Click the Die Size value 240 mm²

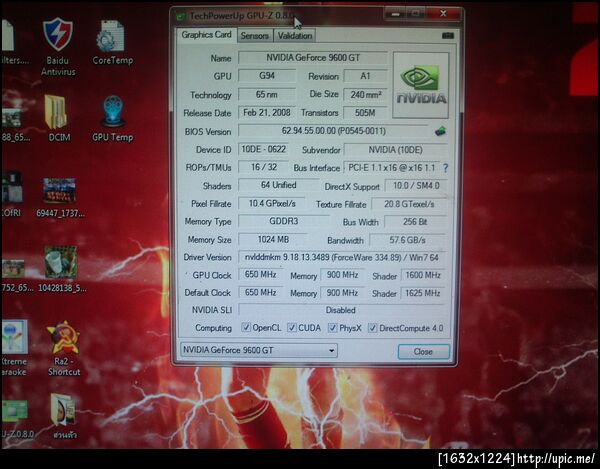(x=365, y=94)
